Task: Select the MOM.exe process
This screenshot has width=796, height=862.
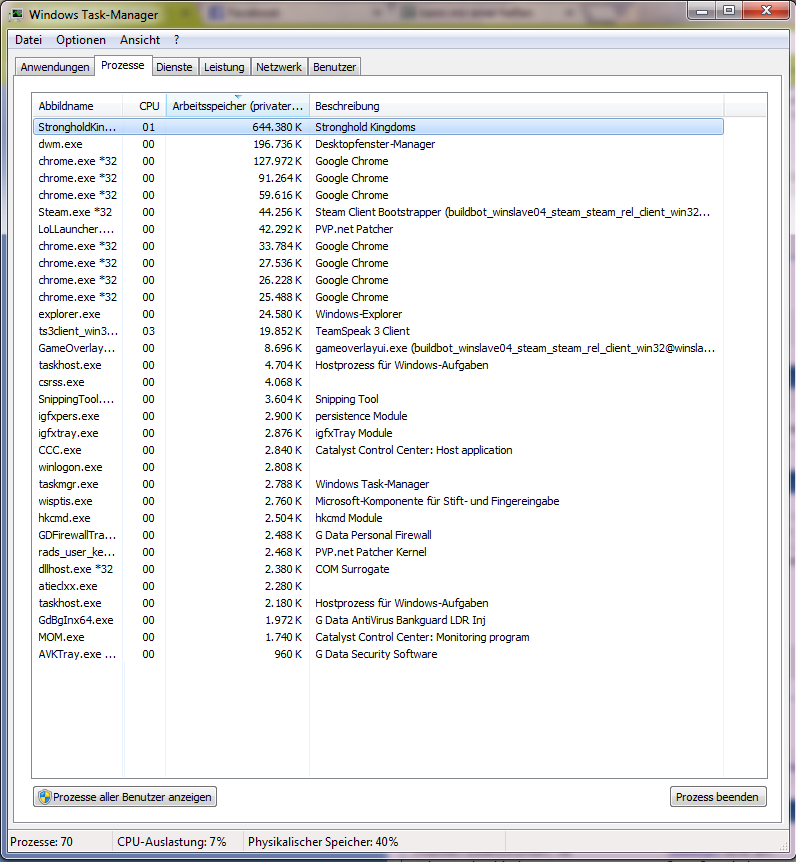Action: (378, 637)
